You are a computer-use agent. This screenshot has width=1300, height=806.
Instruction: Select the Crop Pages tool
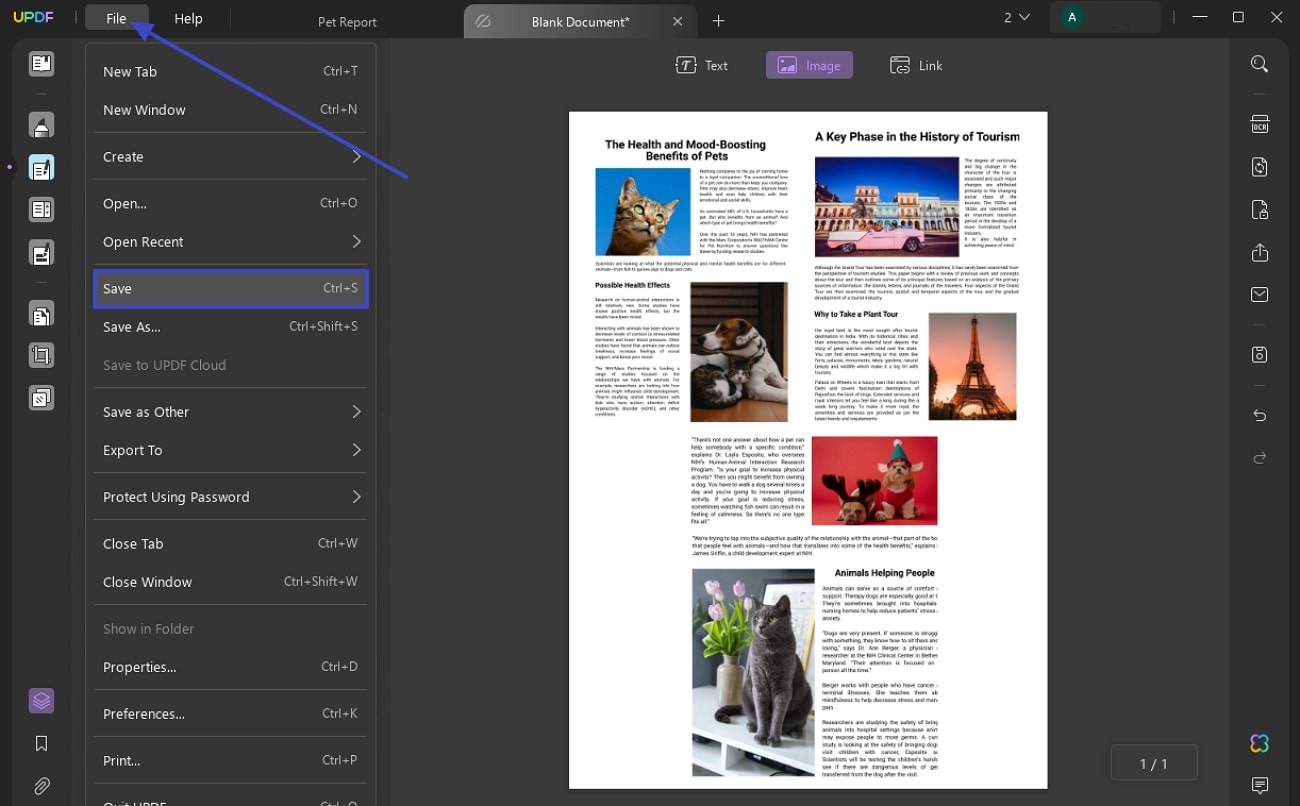(x=41, y=354)
